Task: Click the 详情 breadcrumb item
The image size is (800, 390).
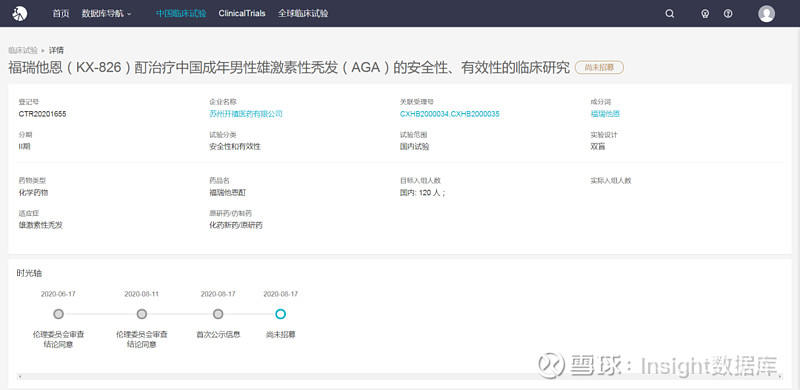Action: [x=56, y=50]
